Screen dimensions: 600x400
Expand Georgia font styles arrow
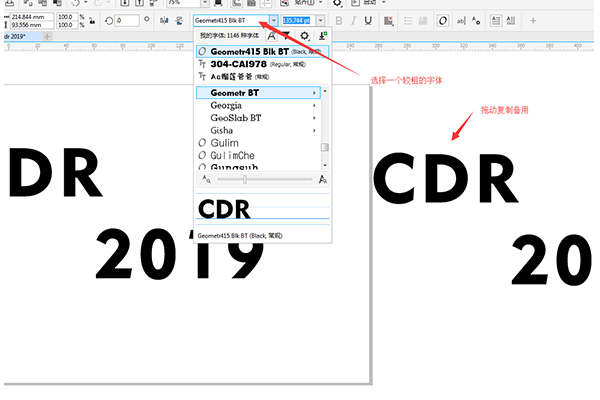[x=314, y=105]
